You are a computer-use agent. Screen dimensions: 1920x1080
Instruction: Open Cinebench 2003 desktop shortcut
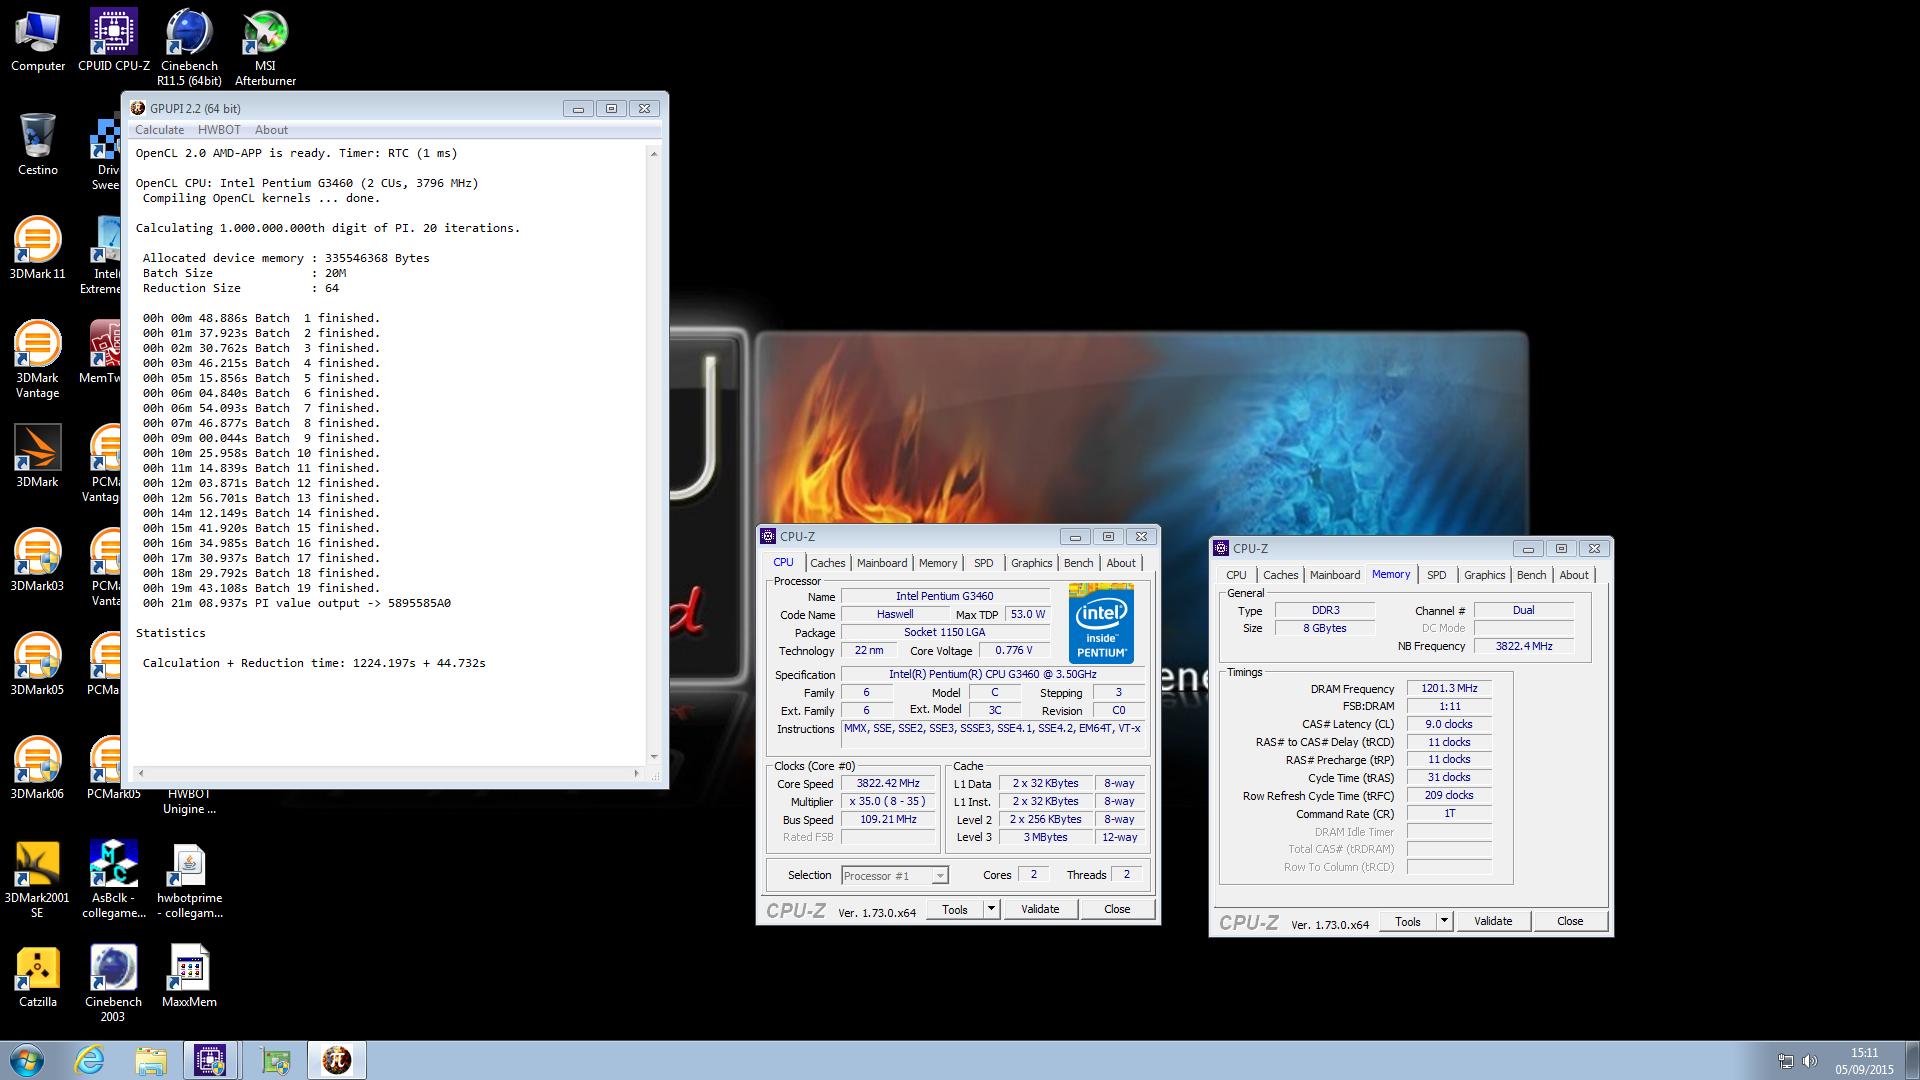(x=113, y=984)
